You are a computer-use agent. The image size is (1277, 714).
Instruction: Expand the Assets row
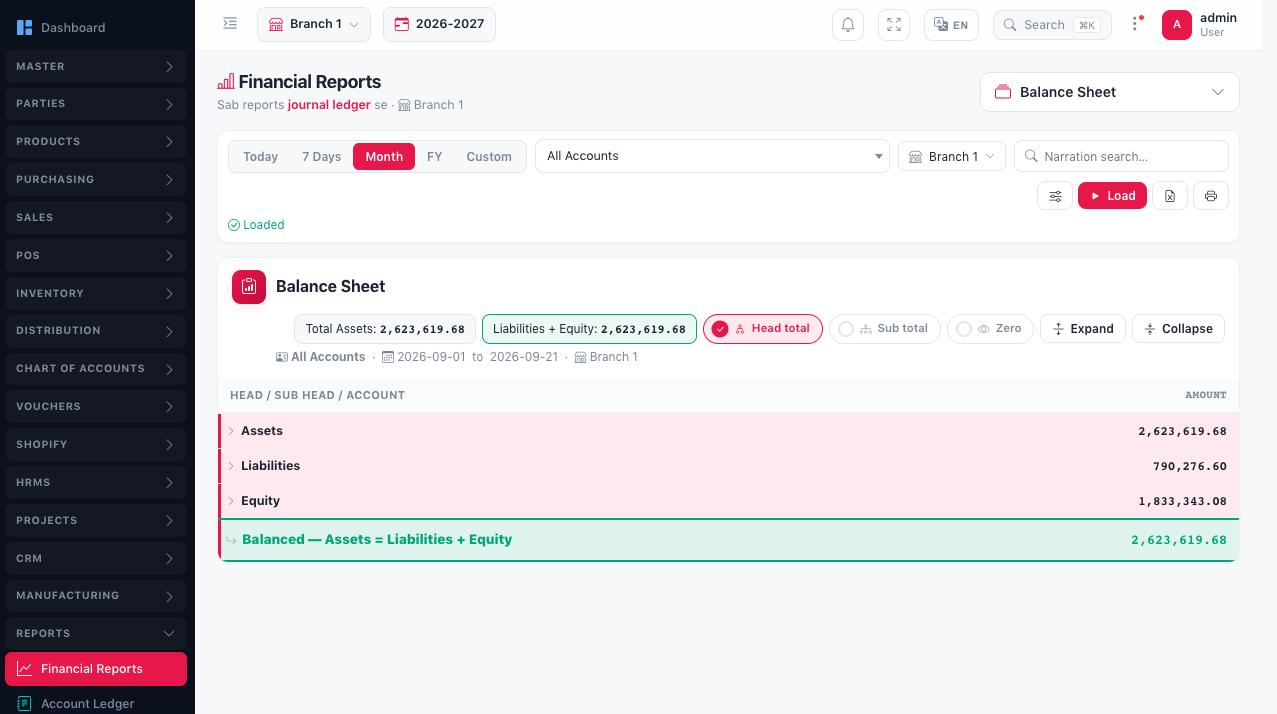click(x=729, y=431)
